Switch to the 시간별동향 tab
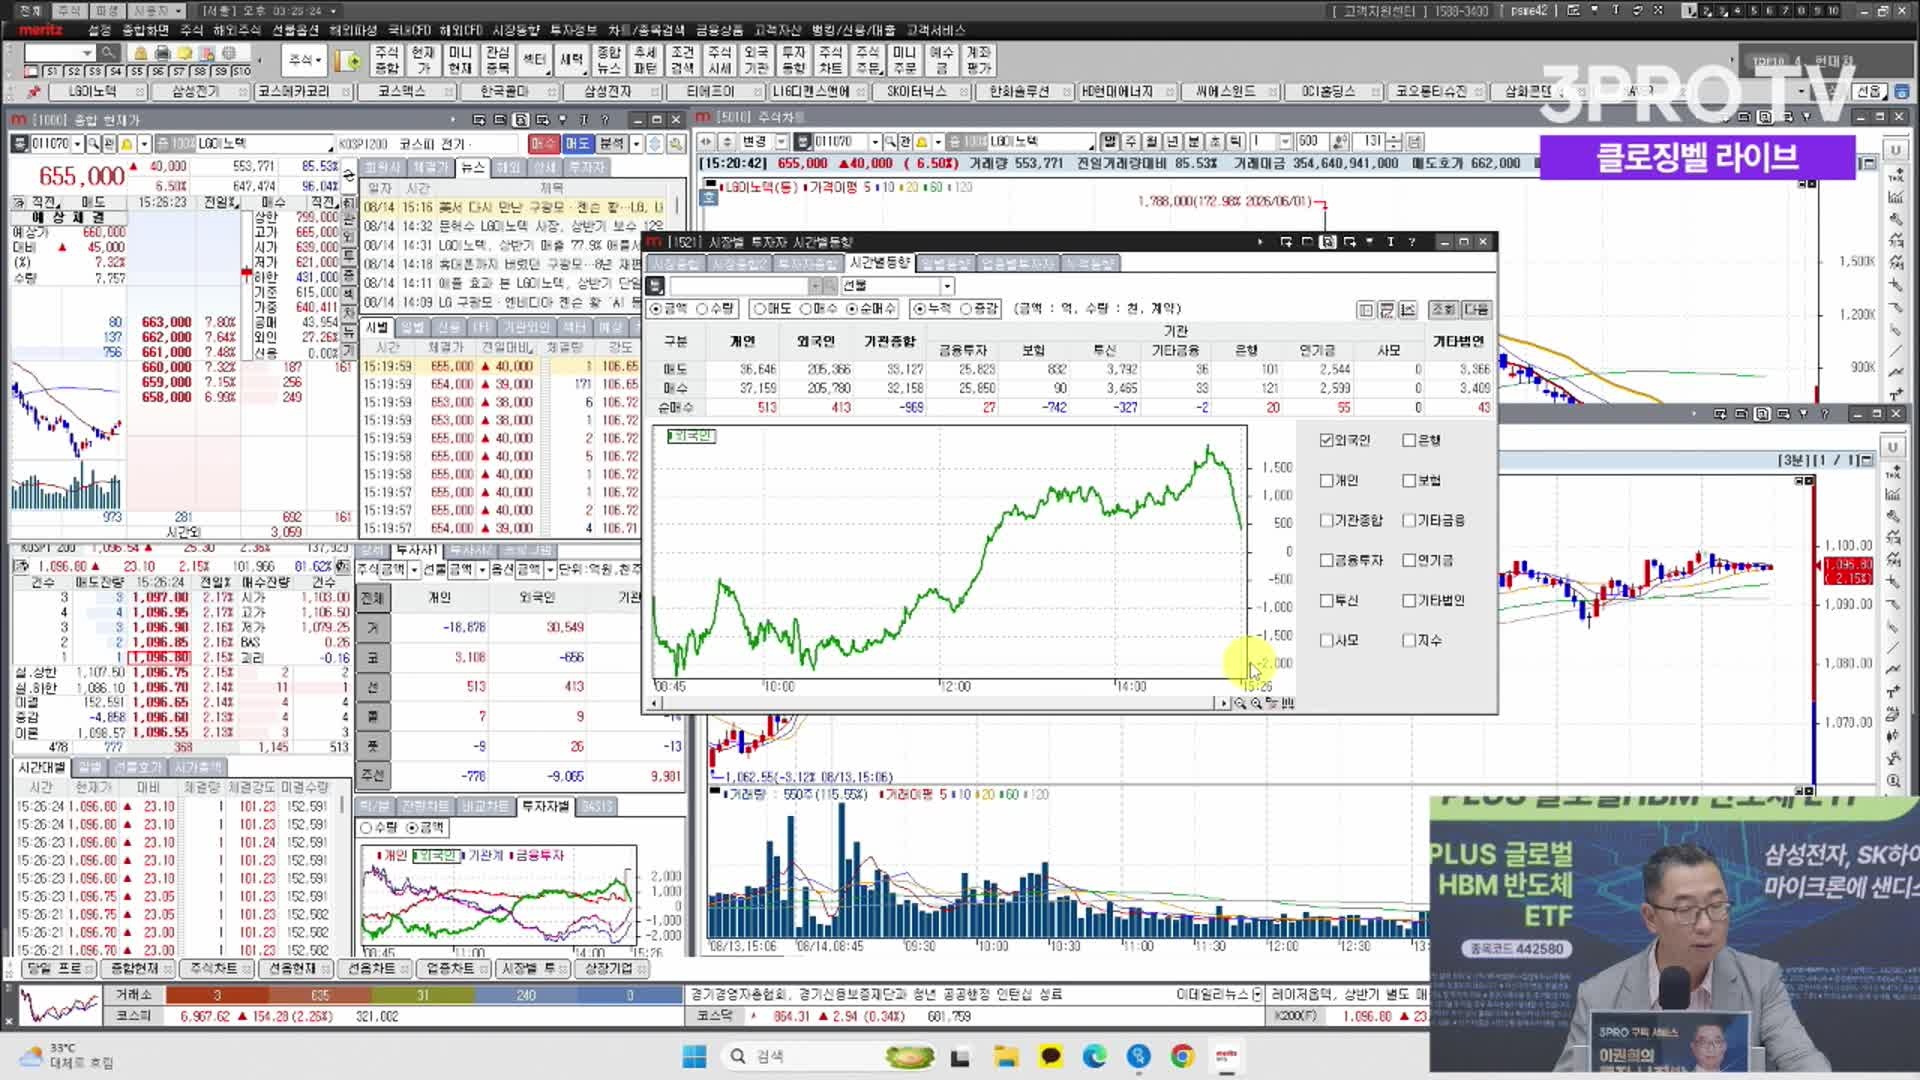Screen dimensions: 1920x1080 click(879, 263)
